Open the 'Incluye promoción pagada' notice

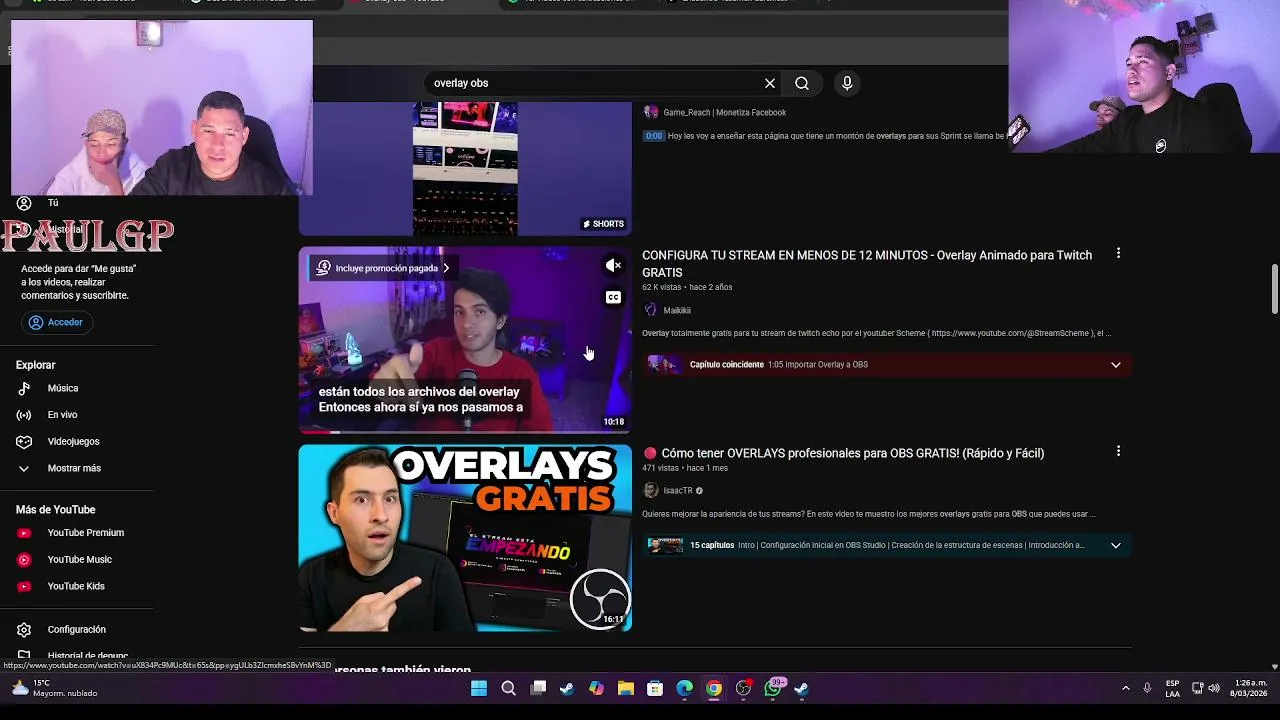coord(384,268)
